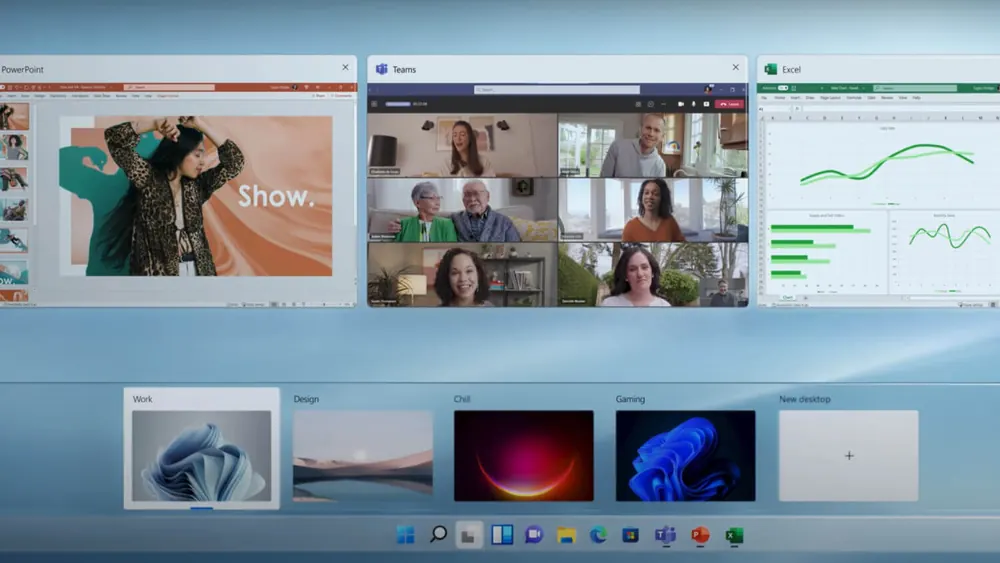Viewport: 1000px width, 563px height.
Task: Launch the Chat app from taskbar
Action: coord(534,534)
